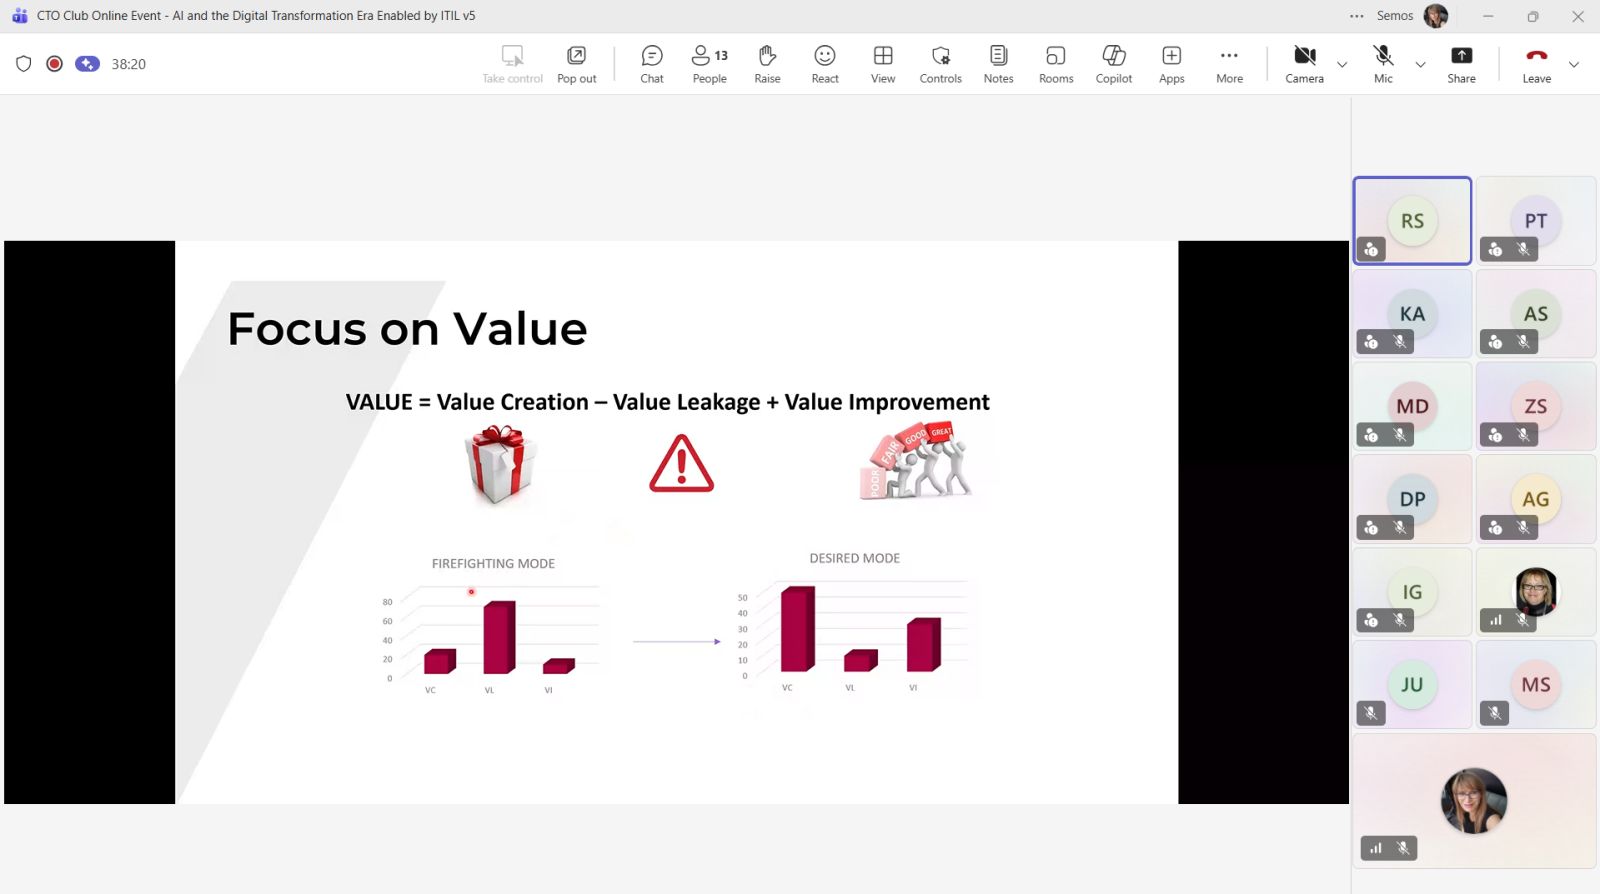Show the People participants list

click(709, 64)
